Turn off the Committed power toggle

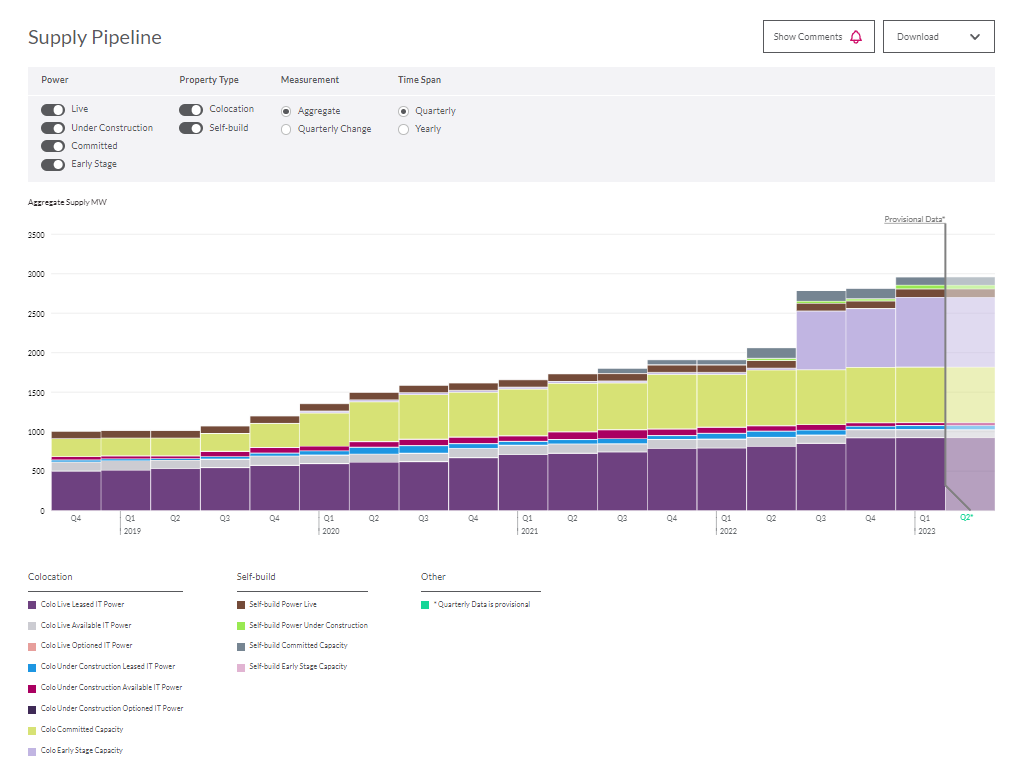coord(53,146)
